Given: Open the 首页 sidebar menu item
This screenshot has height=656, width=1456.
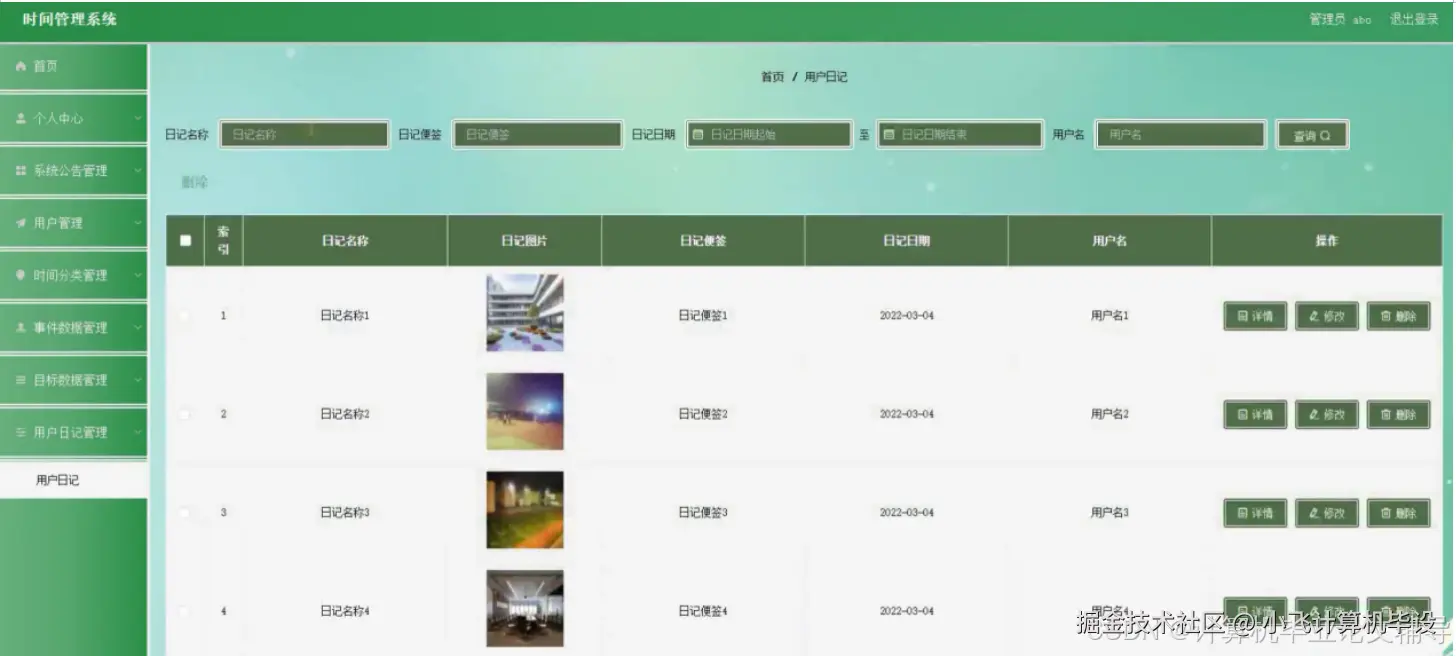Looking at the screenshot, I should point(74,66).
